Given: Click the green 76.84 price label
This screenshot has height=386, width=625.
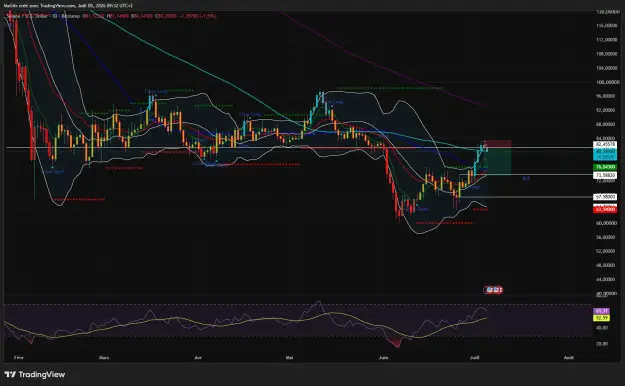Looking at the screenshot, I should 605,167.
